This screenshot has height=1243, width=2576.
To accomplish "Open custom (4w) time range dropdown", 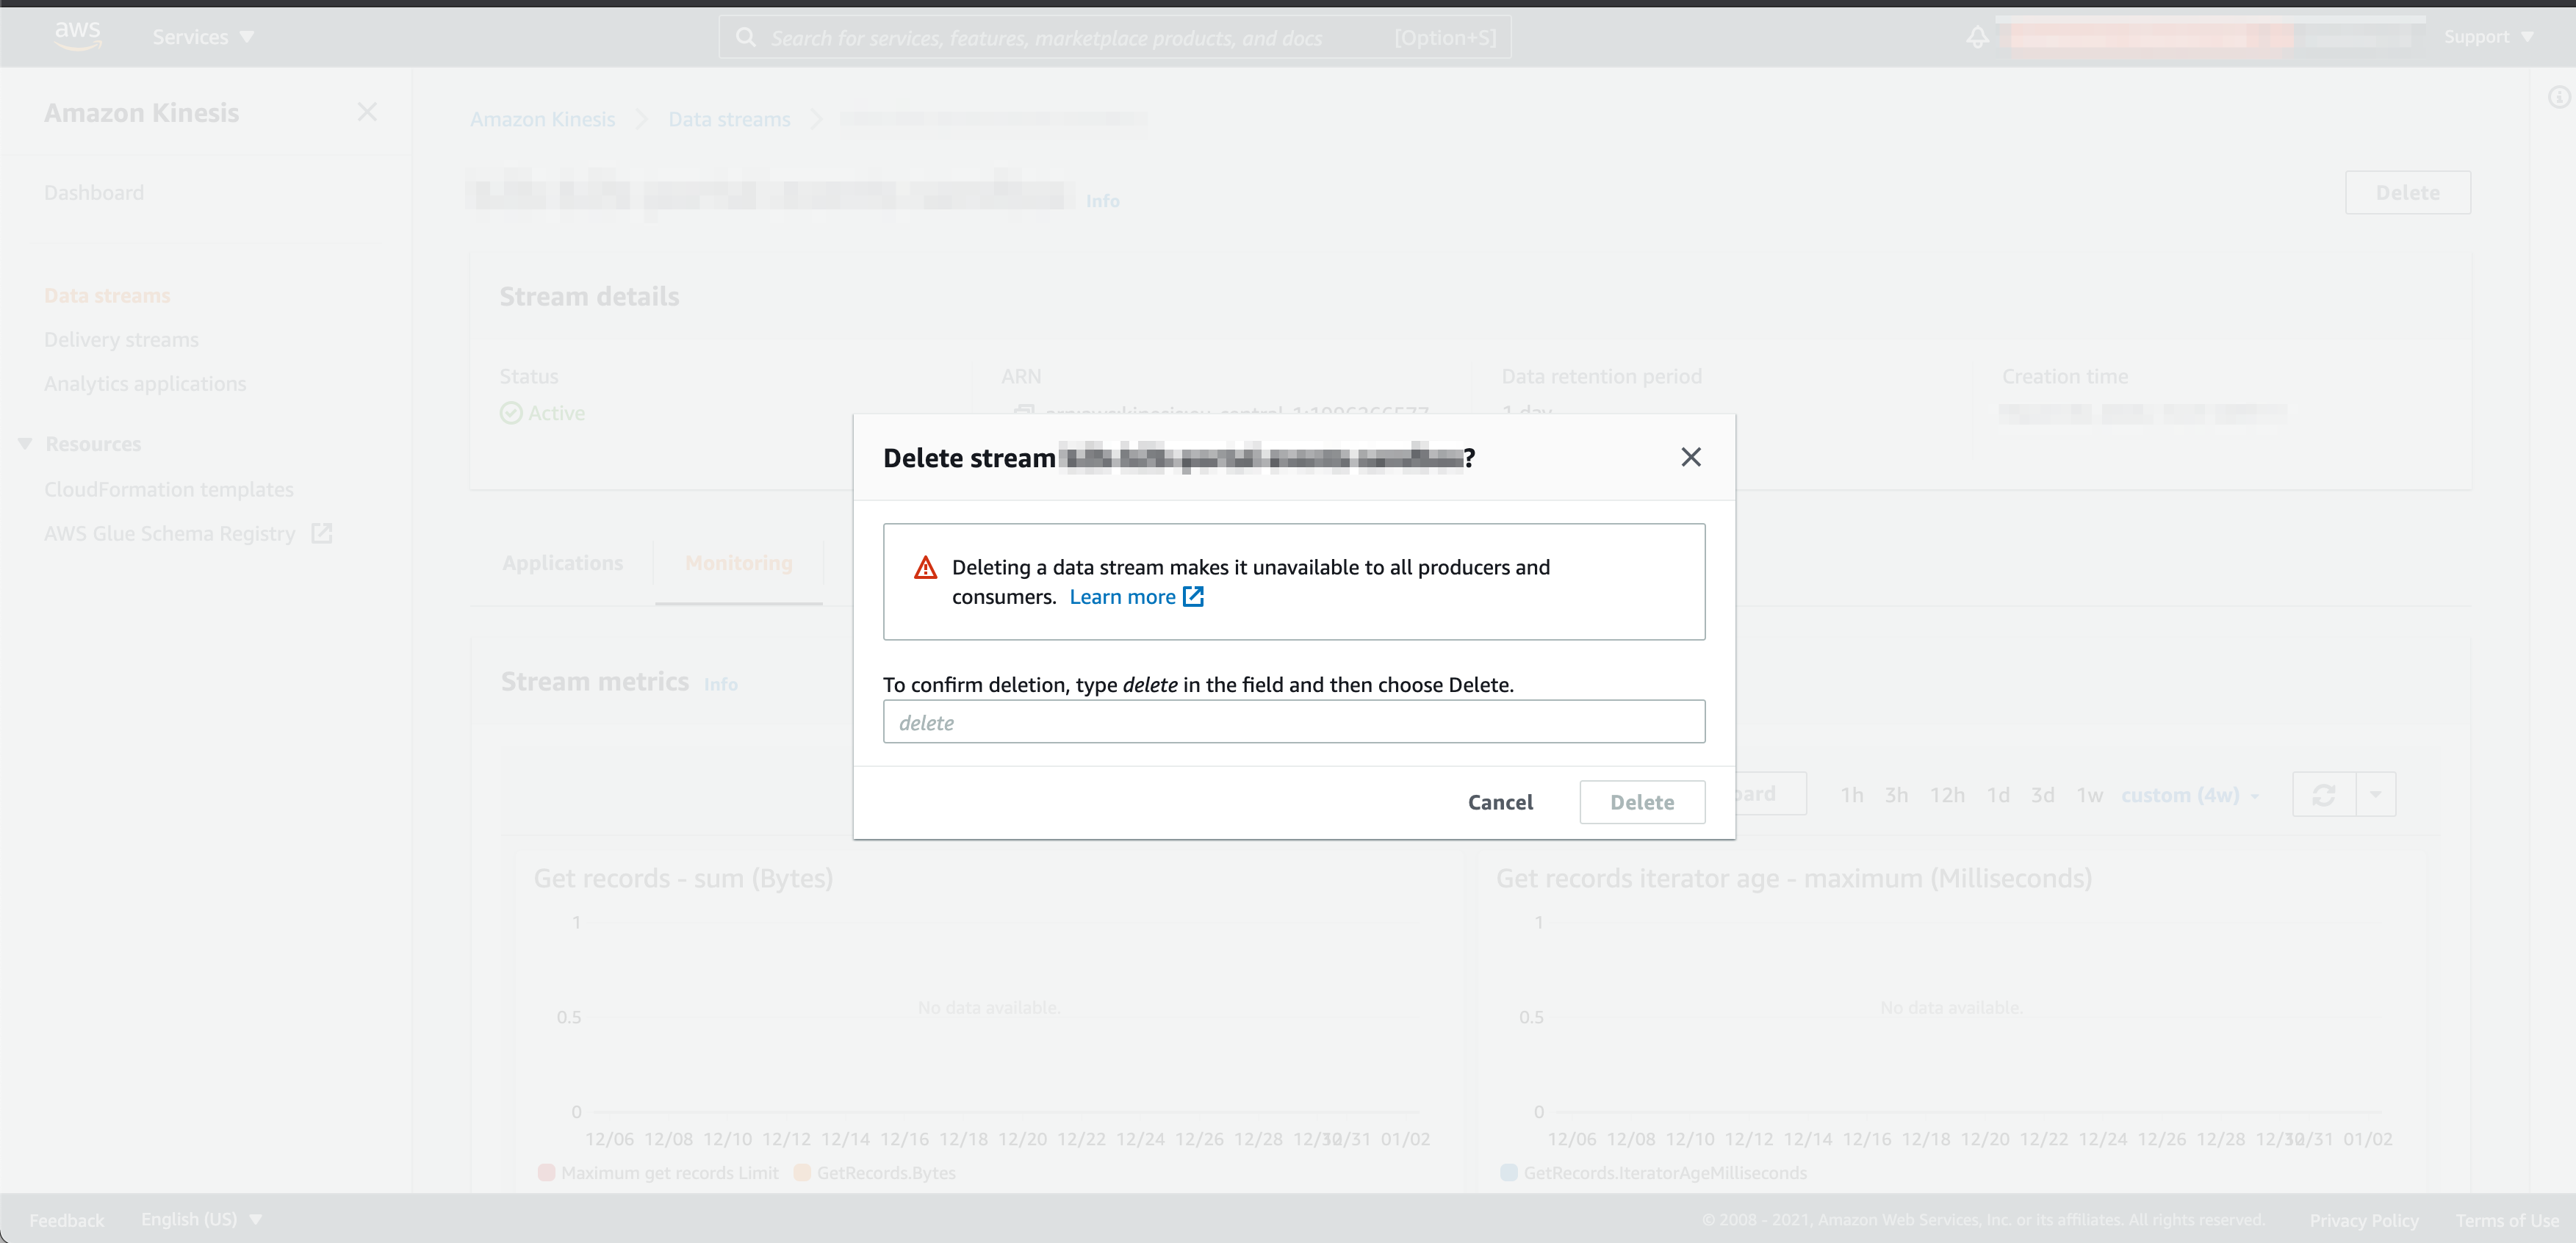I will point(2190,795).
